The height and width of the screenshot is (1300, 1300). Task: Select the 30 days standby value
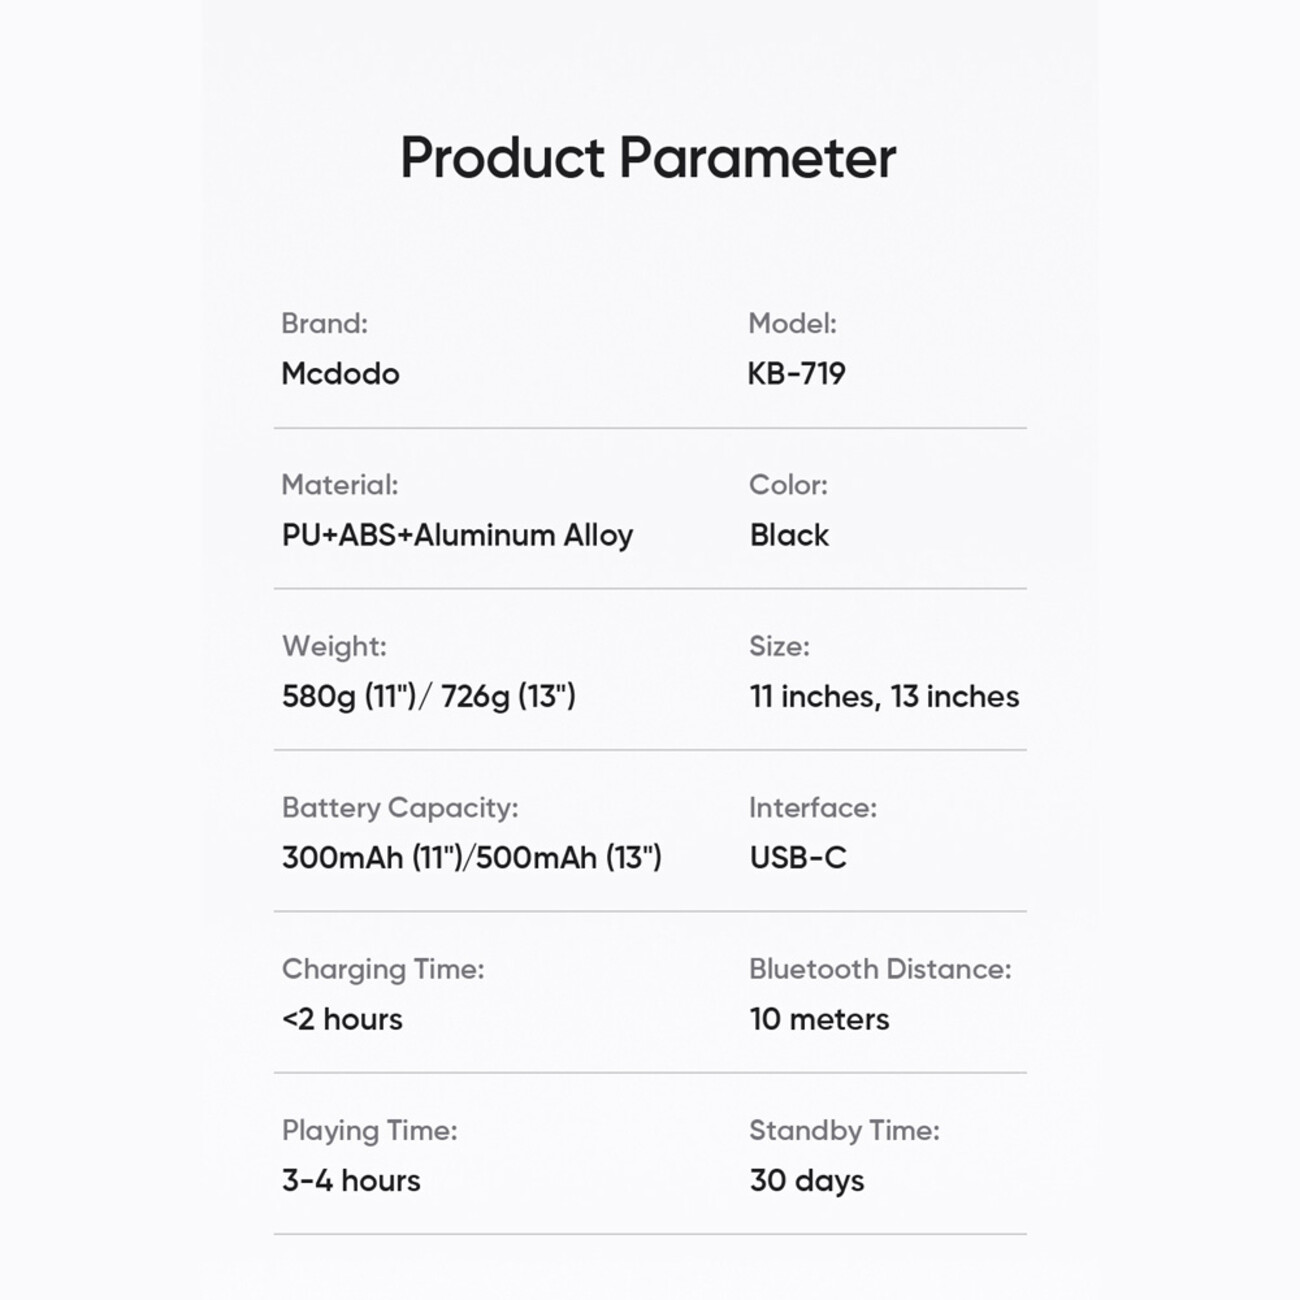coord(807,1180)
